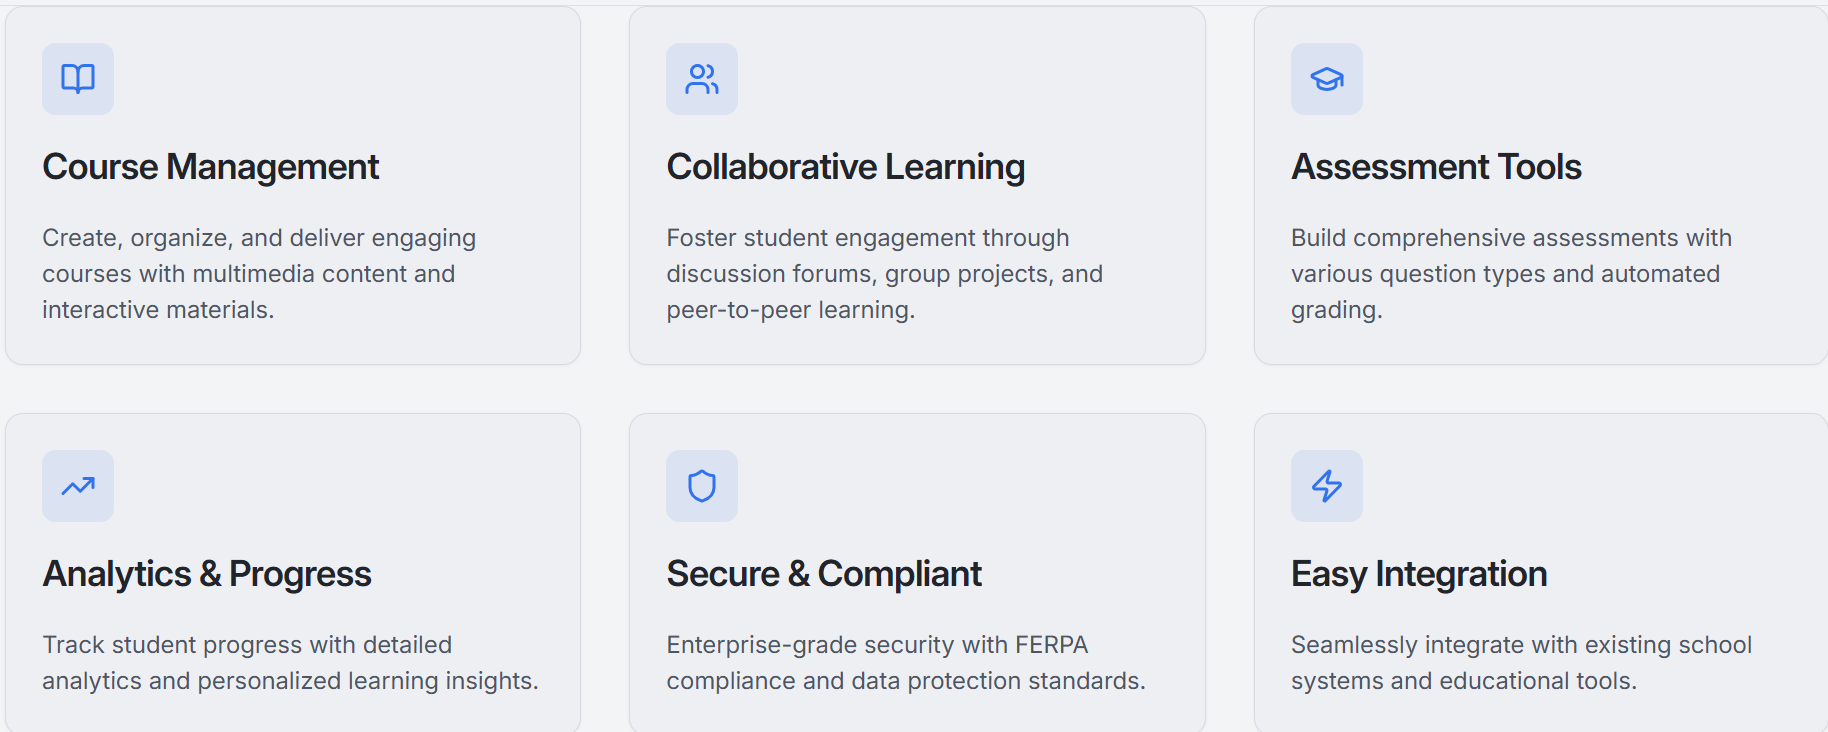Click the shield icon for Secure & Compliant
1828x732 pixels.
pyautogui.click(x=702, y=486)
